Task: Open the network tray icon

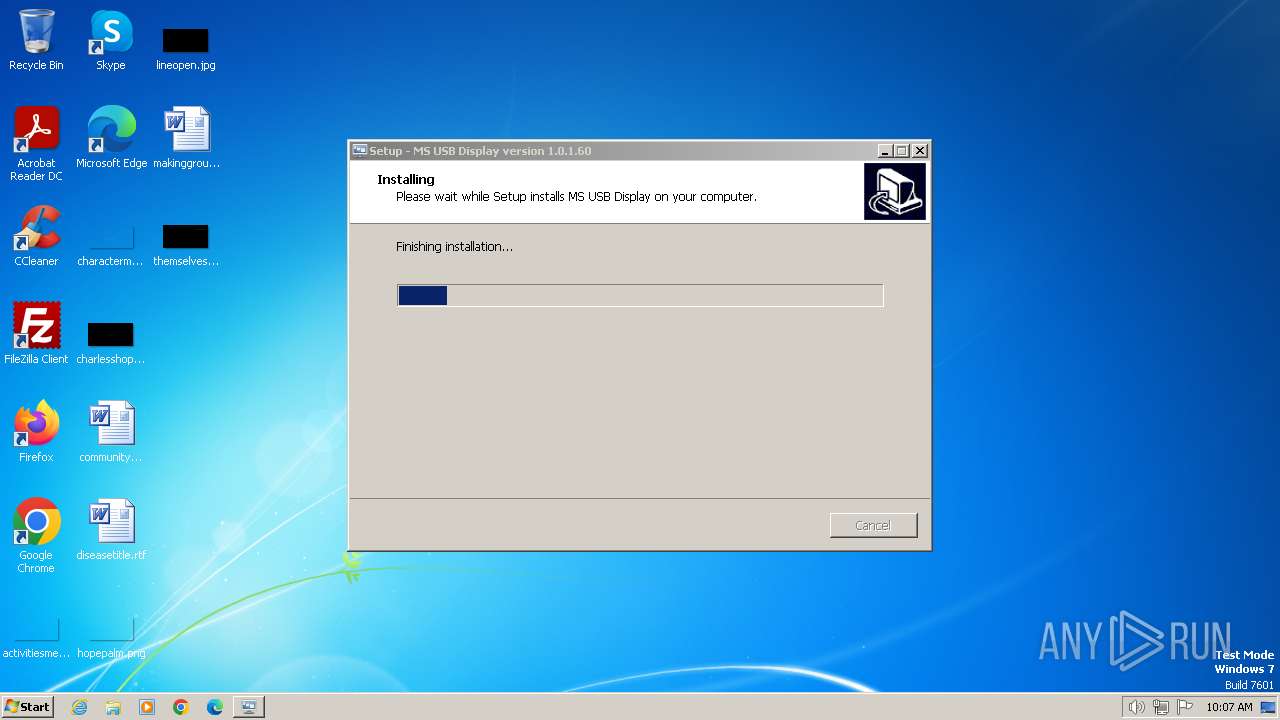Action: coord(1161,707)
